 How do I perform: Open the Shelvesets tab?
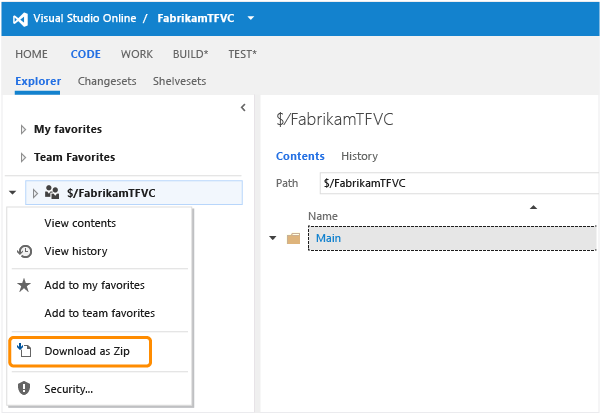[179, 81]
